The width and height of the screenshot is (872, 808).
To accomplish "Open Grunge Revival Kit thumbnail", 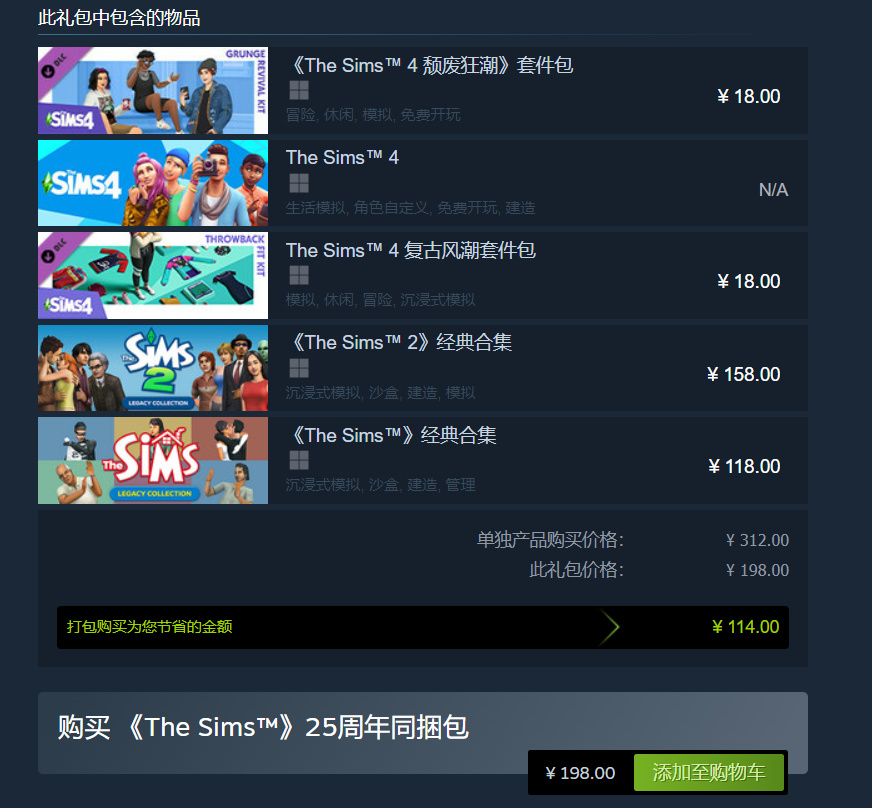I will [x=153, y=90].
